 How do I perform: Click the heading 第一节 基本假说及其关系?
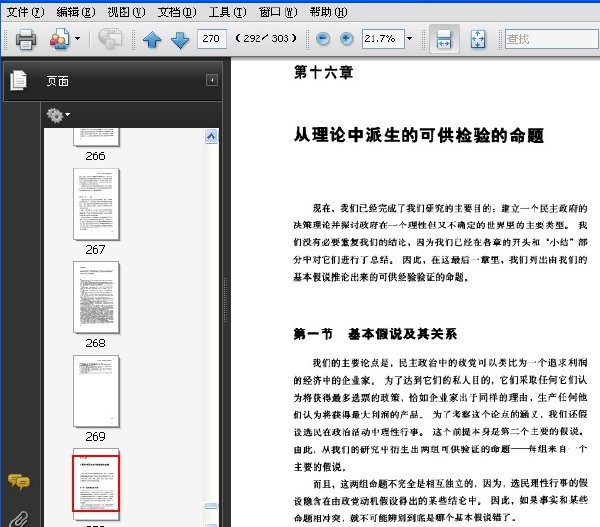click(375, 334)
